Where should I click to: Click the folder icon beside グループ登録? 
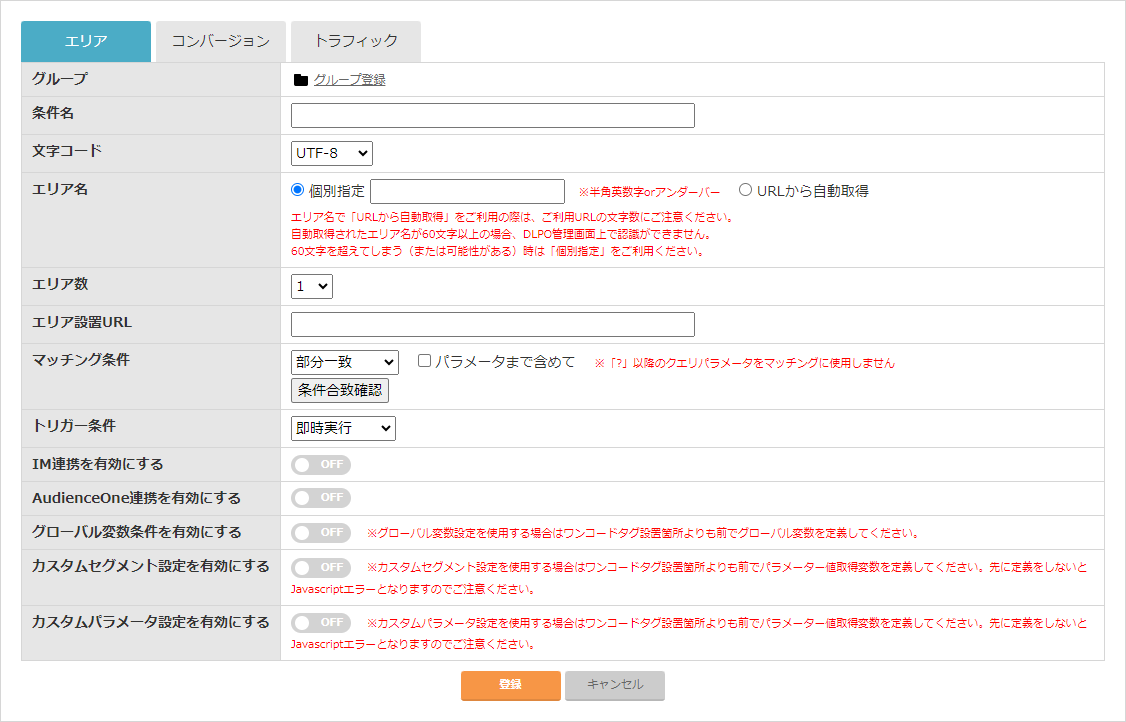[x=301, y=80]
